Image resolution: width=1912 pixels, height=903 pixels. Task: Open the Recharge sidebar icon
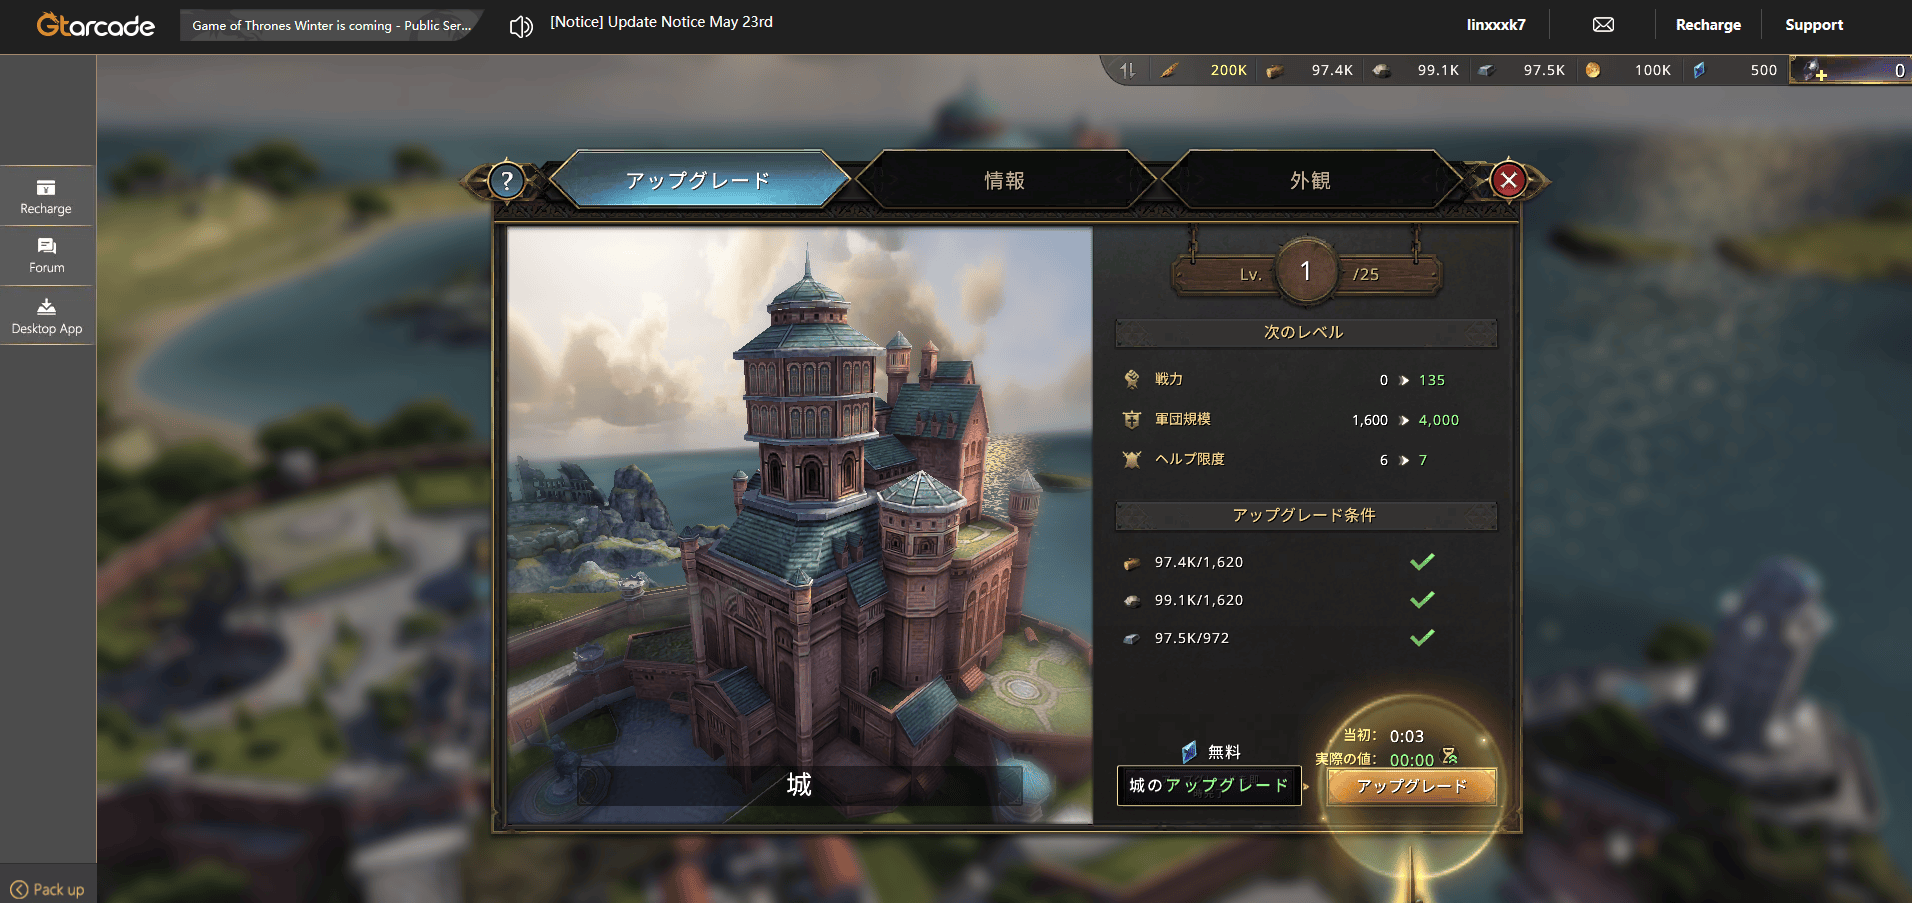click(x=46, y=196)
